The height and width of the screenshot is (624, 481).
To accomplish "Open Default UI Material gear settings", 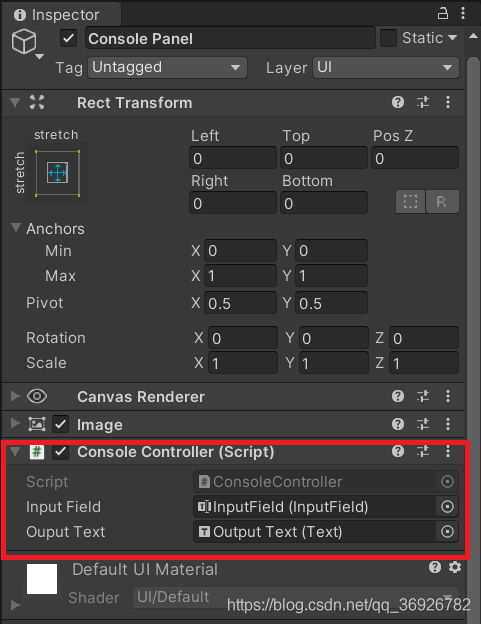I will tap(455, 567).
